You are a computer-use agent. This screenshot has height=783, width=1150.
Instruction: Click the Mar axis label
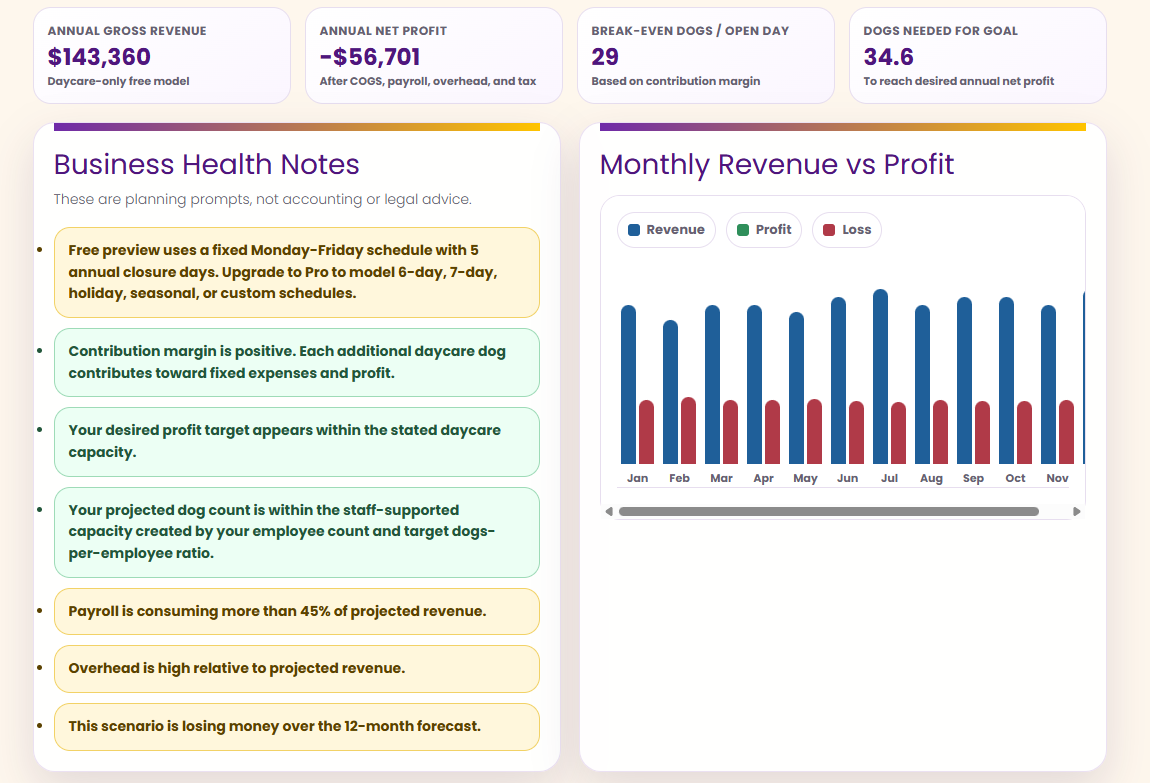722,478
